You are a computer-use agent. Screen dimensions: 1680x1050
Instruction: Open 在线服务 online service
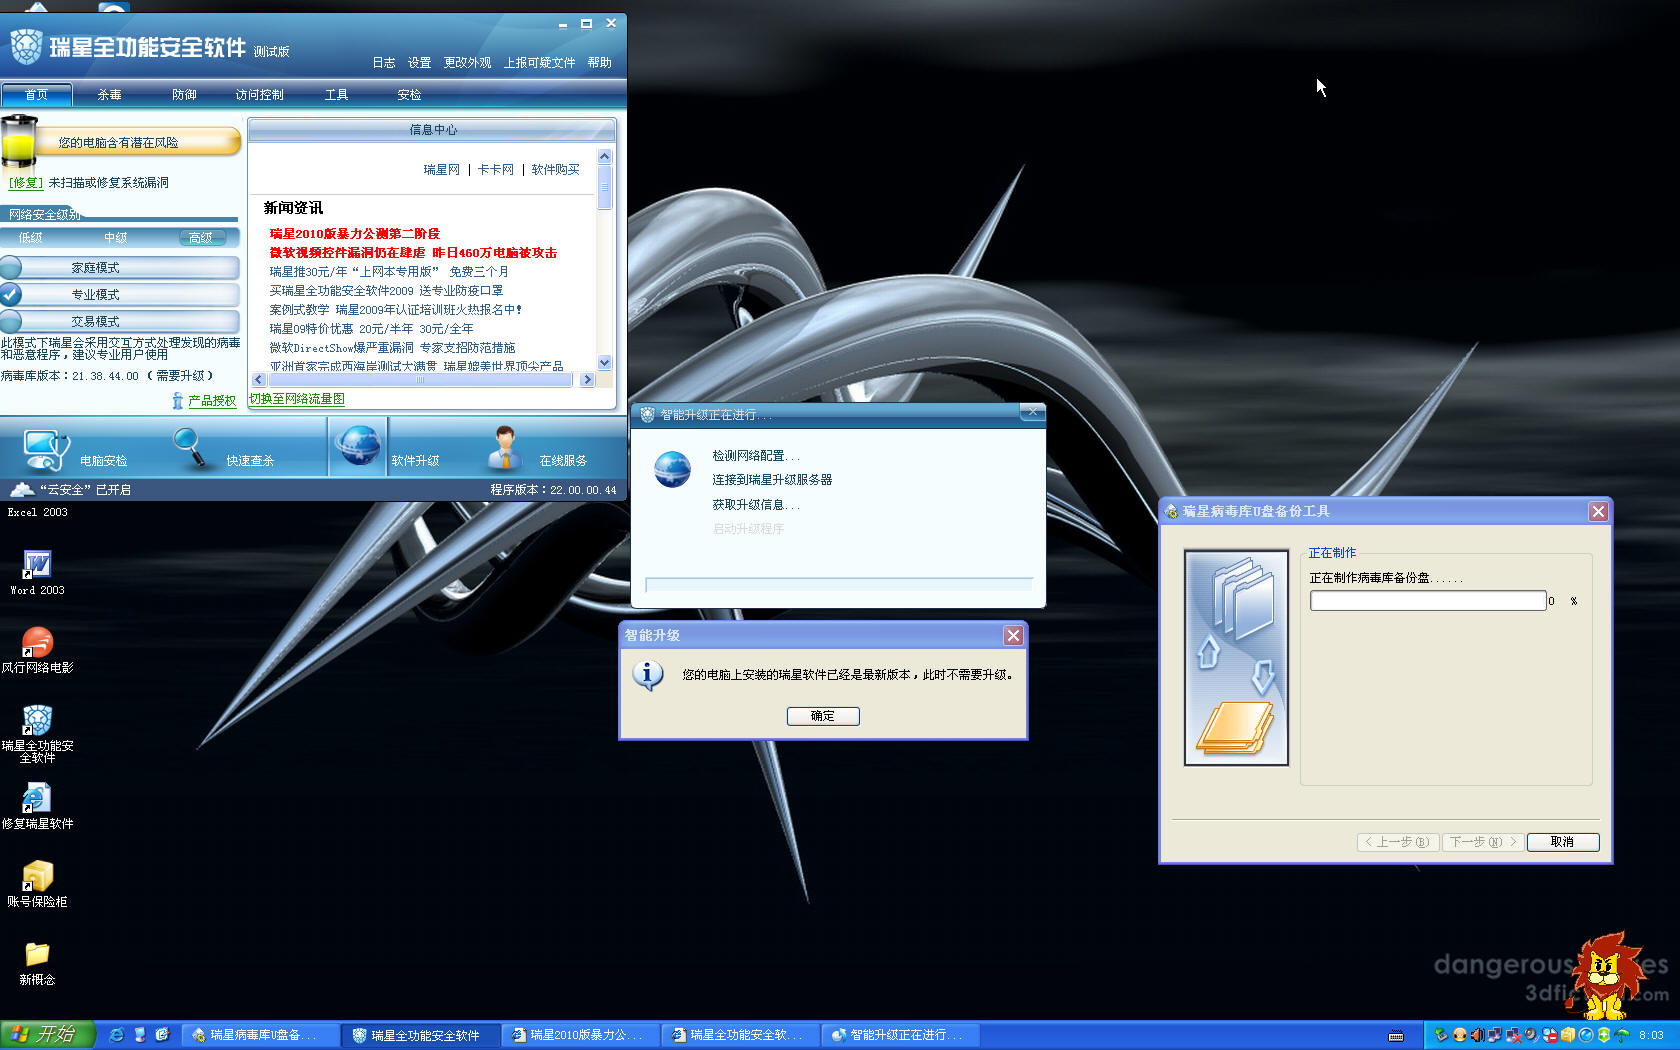click(505, 447)
